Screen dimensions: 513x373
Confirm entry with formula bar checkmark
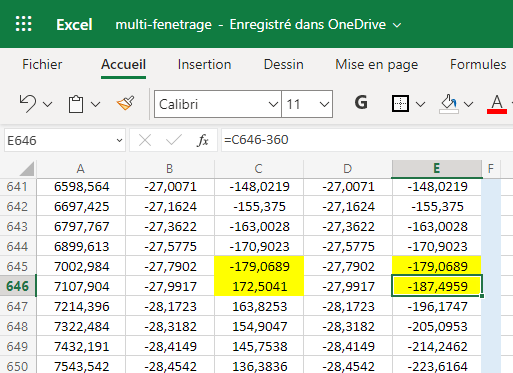(174, 140)
